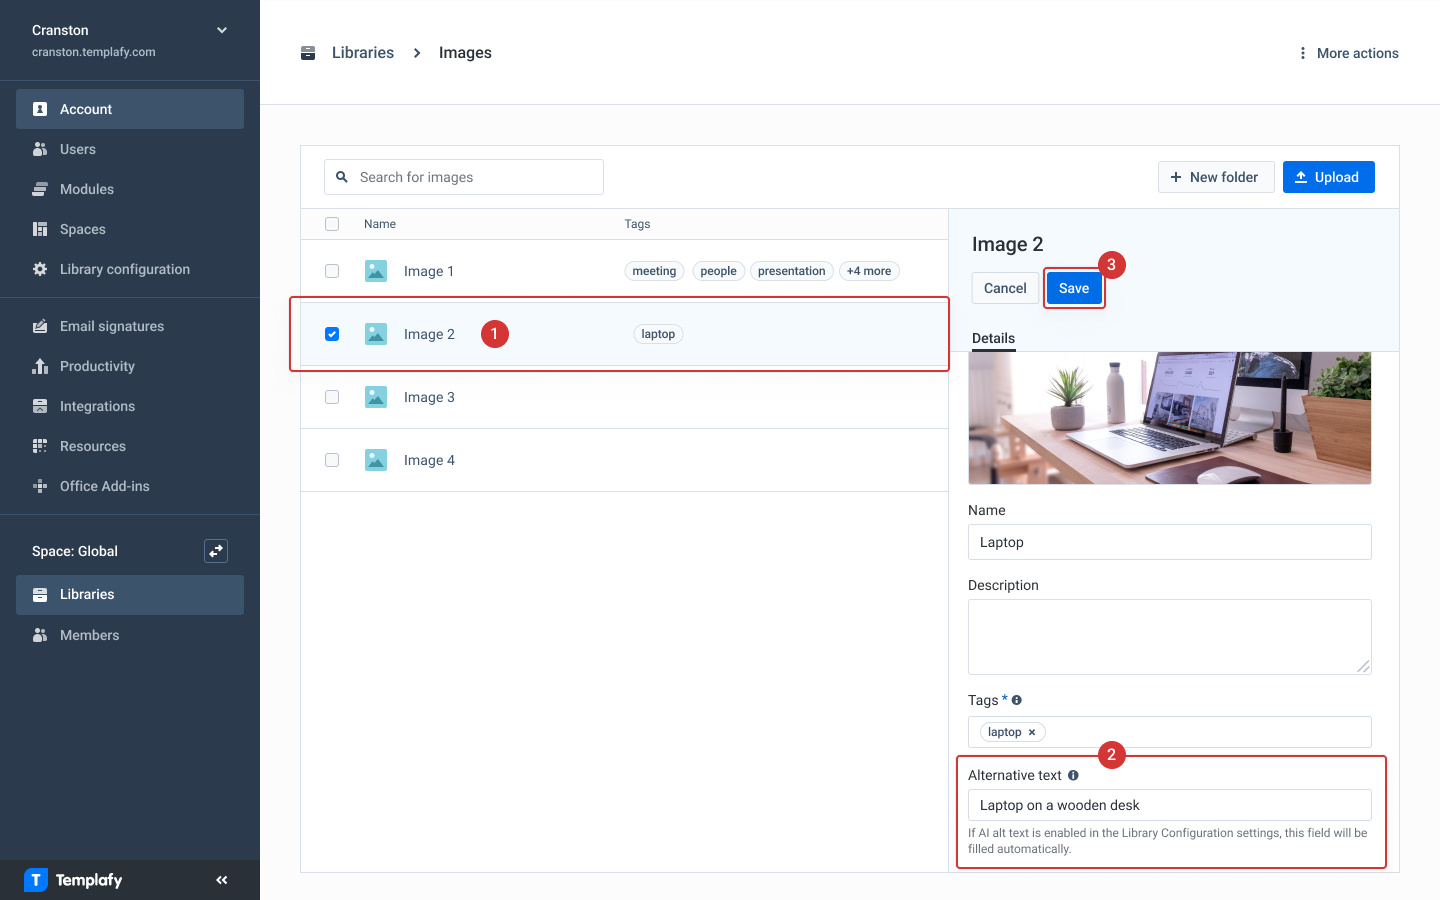This screenshot has height=900, width=1440.
Task: Click the space switcher icon next to Space: Global
Action: pos(216,551)
